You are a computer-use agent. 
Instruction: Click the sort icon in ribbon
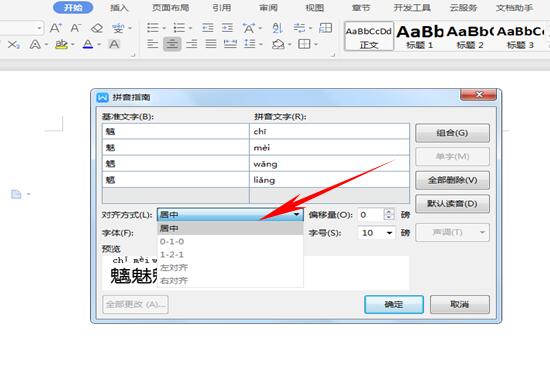pyautogui.click(x=277, y=28)
